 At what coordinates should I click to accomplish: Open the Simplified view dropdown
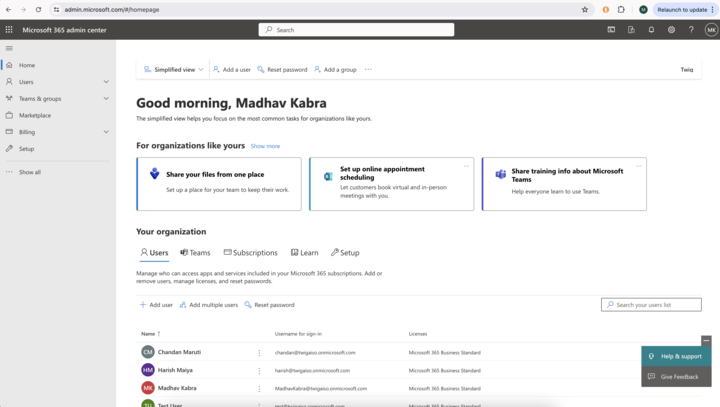click(173, 70)
